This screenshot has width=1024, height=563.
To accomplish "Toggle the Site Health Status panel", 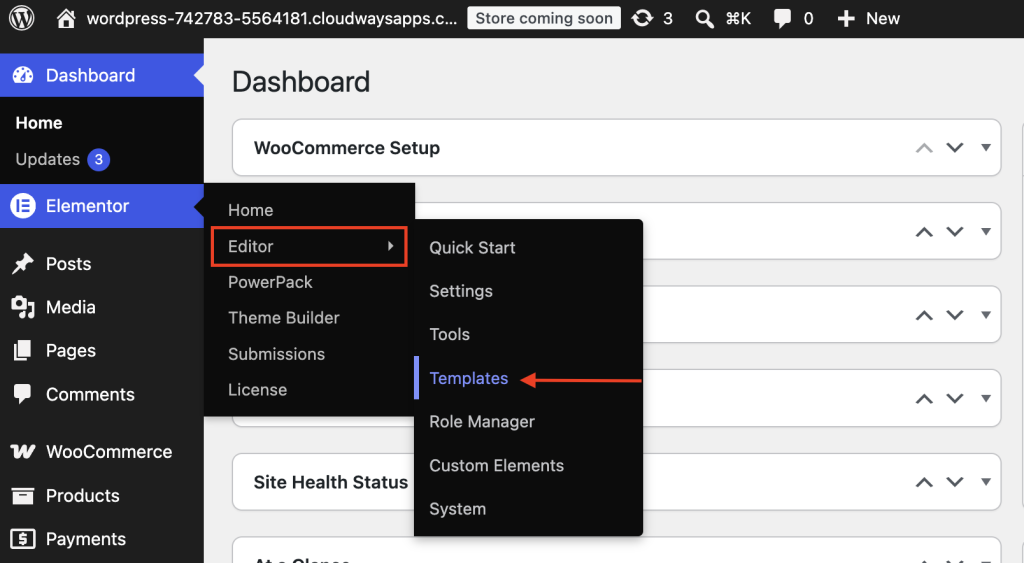I will click(986, 482).
